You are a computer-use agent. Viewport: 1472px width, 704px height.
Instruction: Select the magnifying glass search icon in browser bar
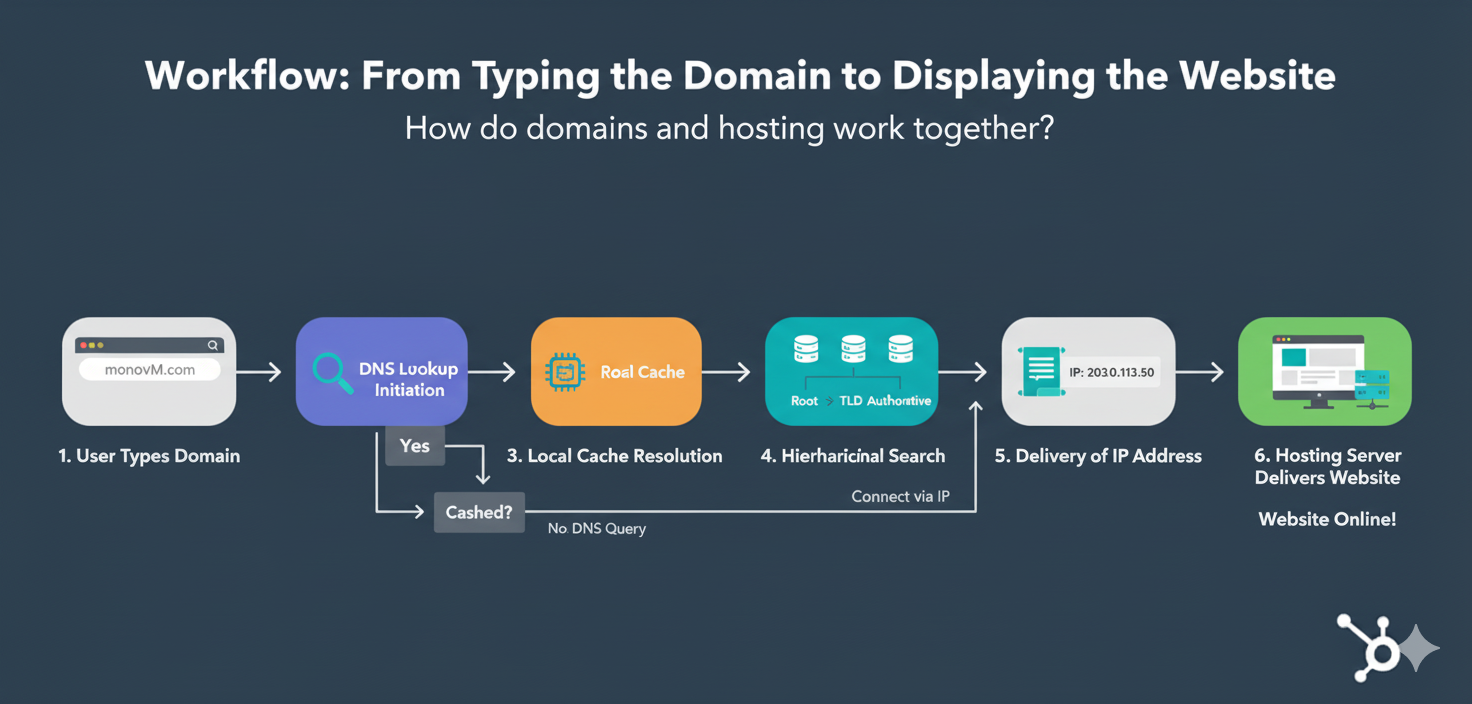click(x=213, y=345)
